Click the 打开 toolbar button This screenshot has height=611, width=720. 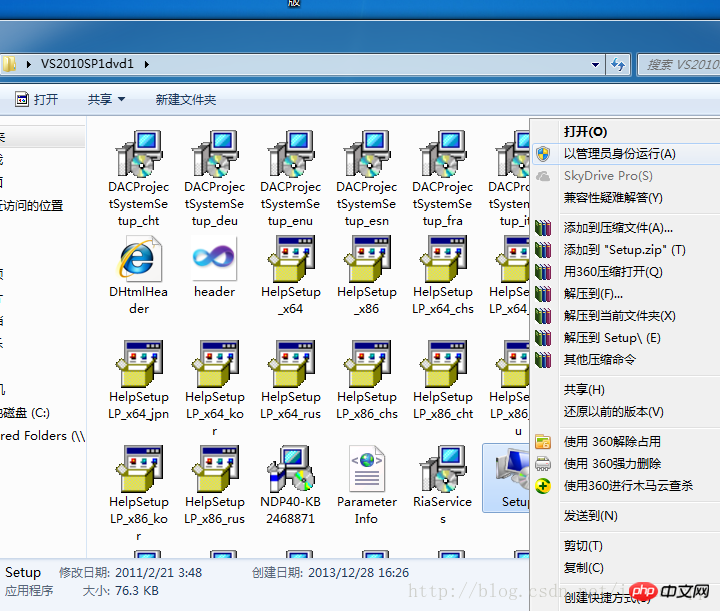click(37, 99)
